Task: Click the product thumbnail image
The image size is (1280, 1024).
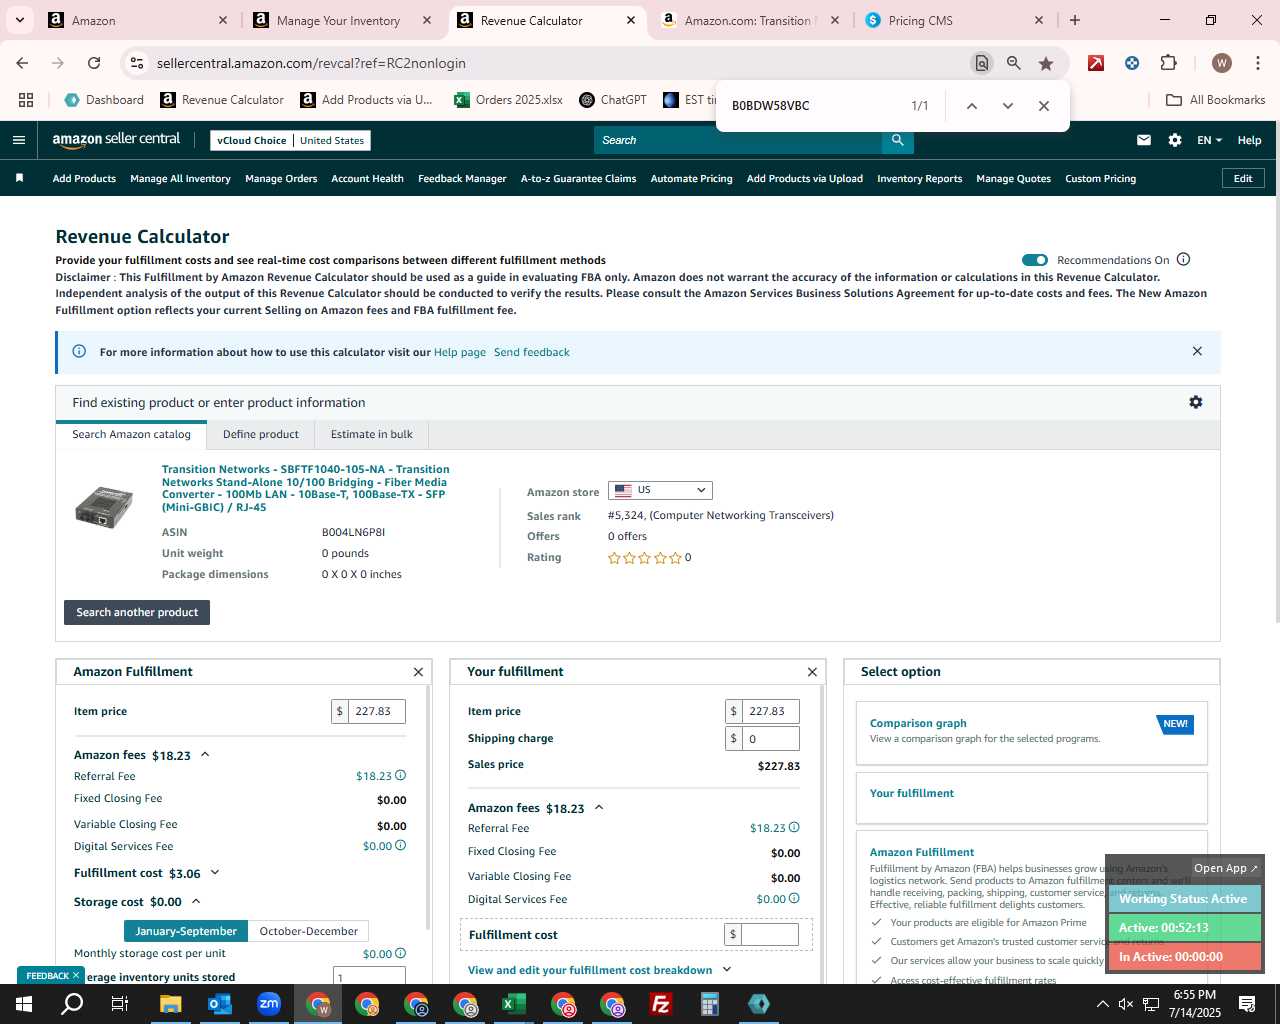Action: (103, 506)
